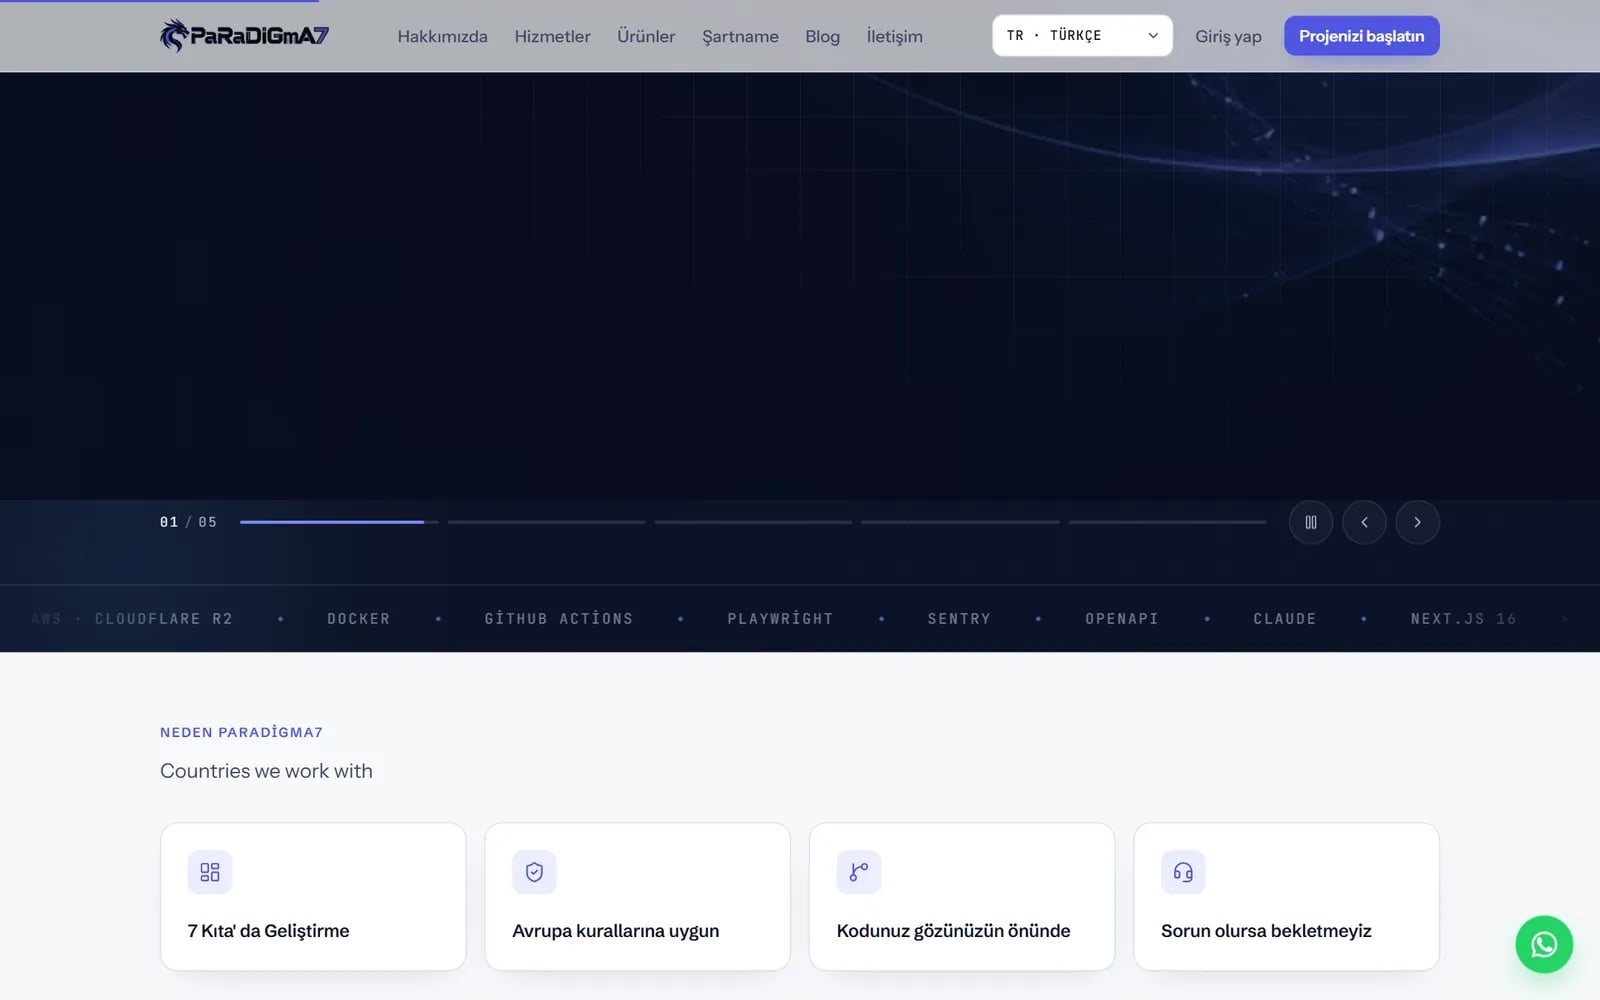Select the Avrupa kurallarına uygun card
Screen dimensions: 1600x1000
point(637,896)
